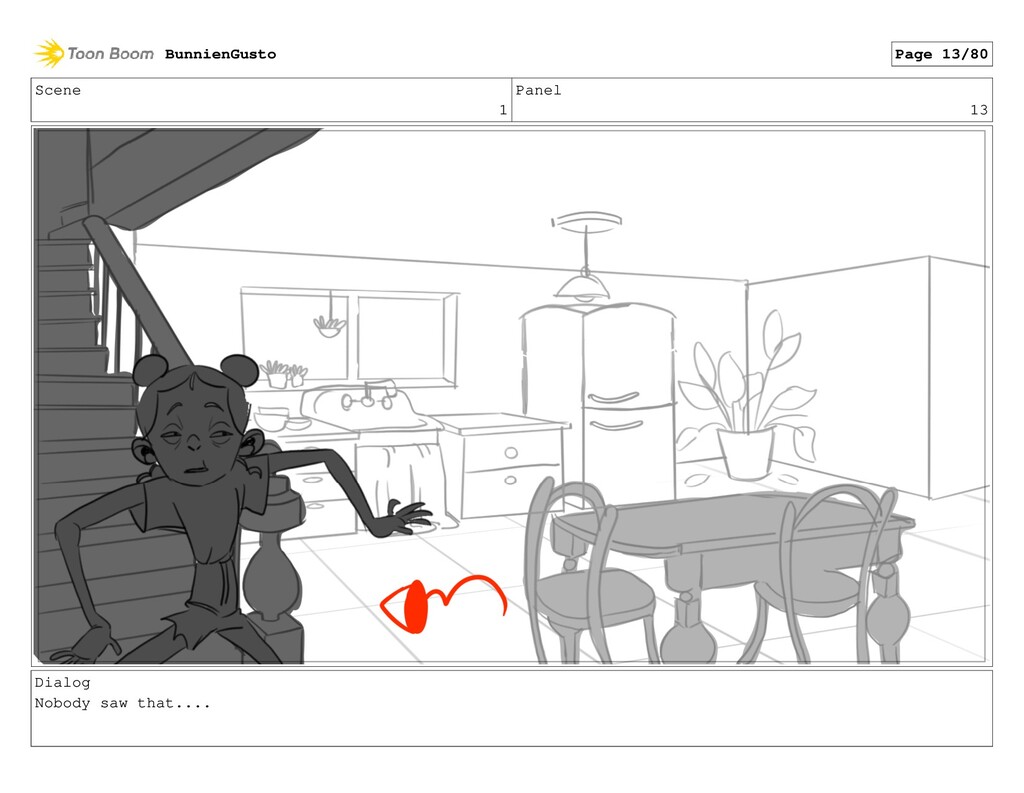This screenshot has width=1024, height=793.
Task: Click the dialog text Nobody saw that....
Action: (x=123, y=704)
